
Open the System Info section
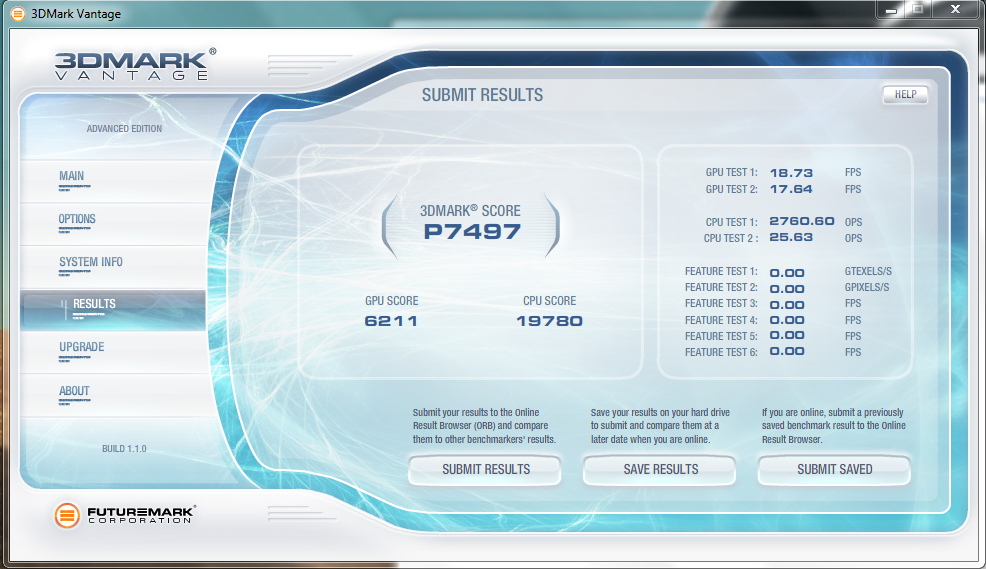tap(113, 267)
